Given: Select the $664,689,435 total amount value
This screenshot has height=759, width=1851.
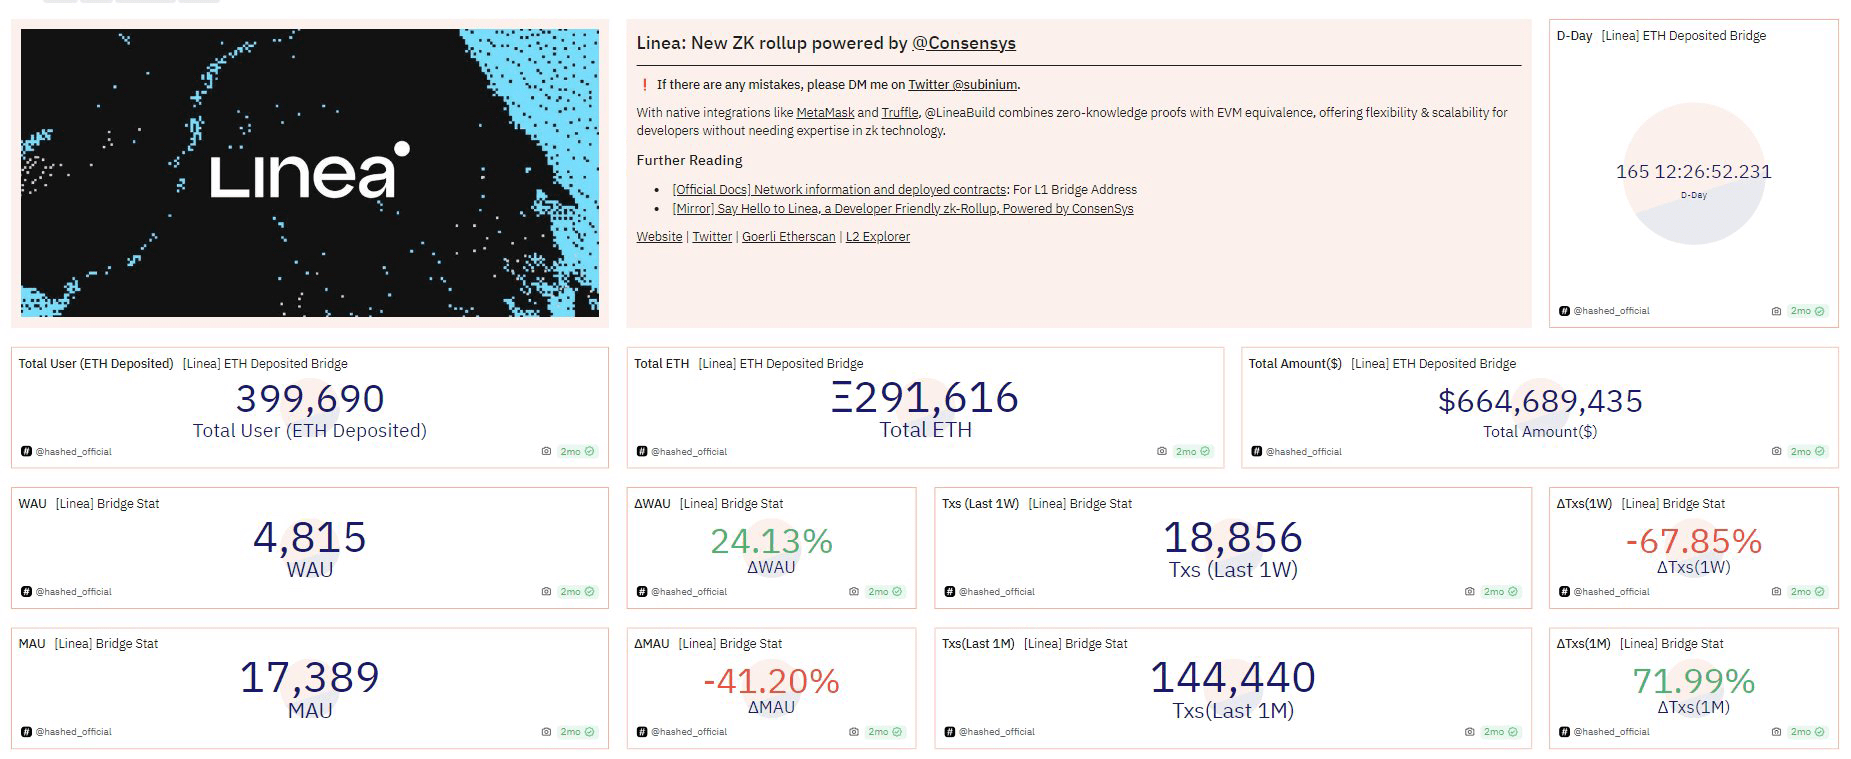Looking at the screenshot, I should click(x=1540, y=401).
